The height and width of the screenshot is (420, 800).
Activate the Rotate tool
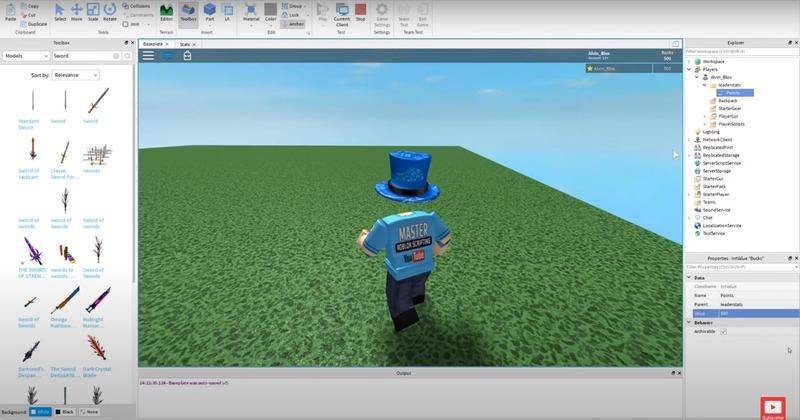[x=110, y=12]
